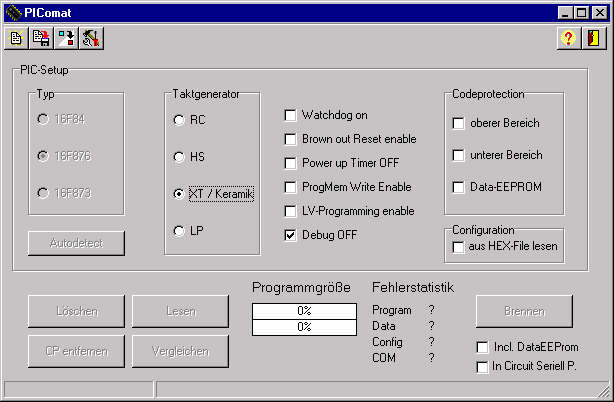Open the hammer and wrench tools icon

pyautogui.click(x=92, y=38)
